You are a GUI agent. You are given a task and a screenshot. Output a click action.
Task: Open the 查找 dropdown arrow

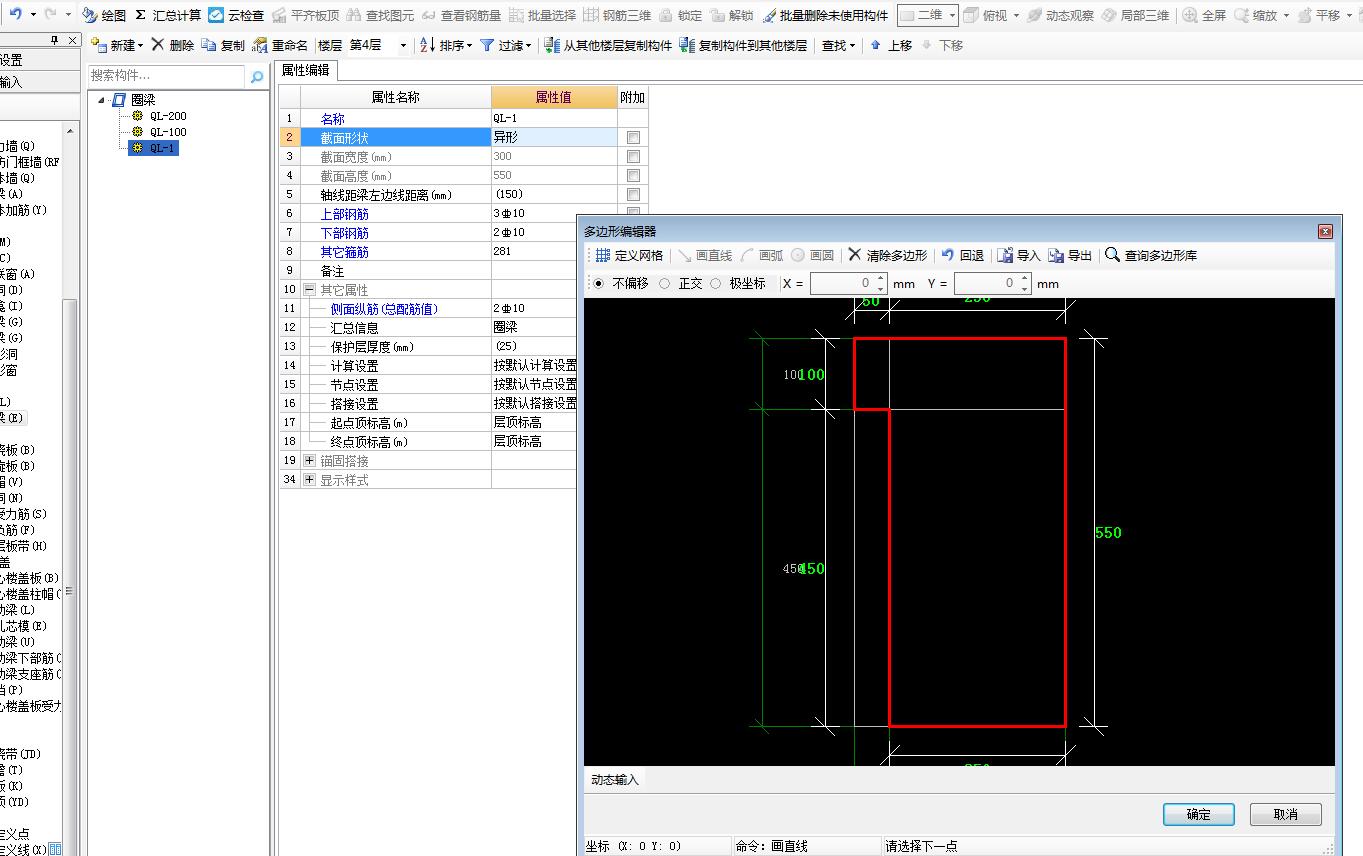[x=852, y=46]
